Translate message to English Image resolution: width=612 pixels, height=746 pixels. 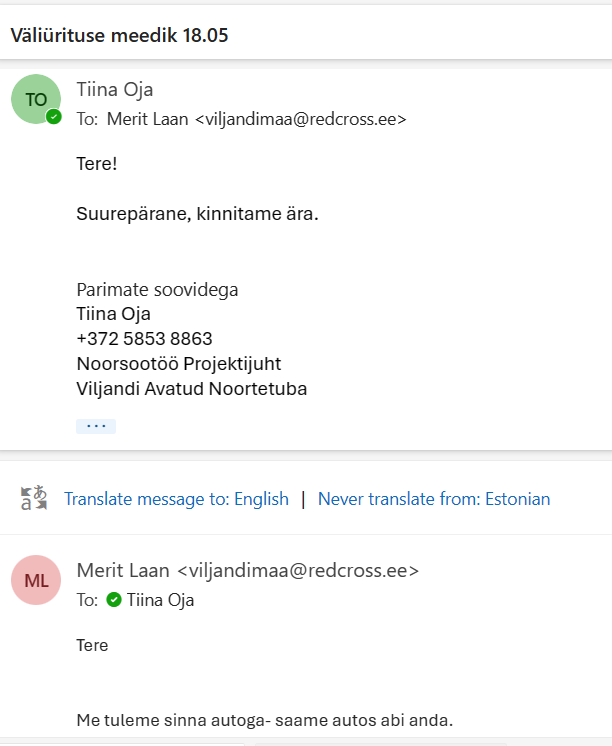pos(176,499)
